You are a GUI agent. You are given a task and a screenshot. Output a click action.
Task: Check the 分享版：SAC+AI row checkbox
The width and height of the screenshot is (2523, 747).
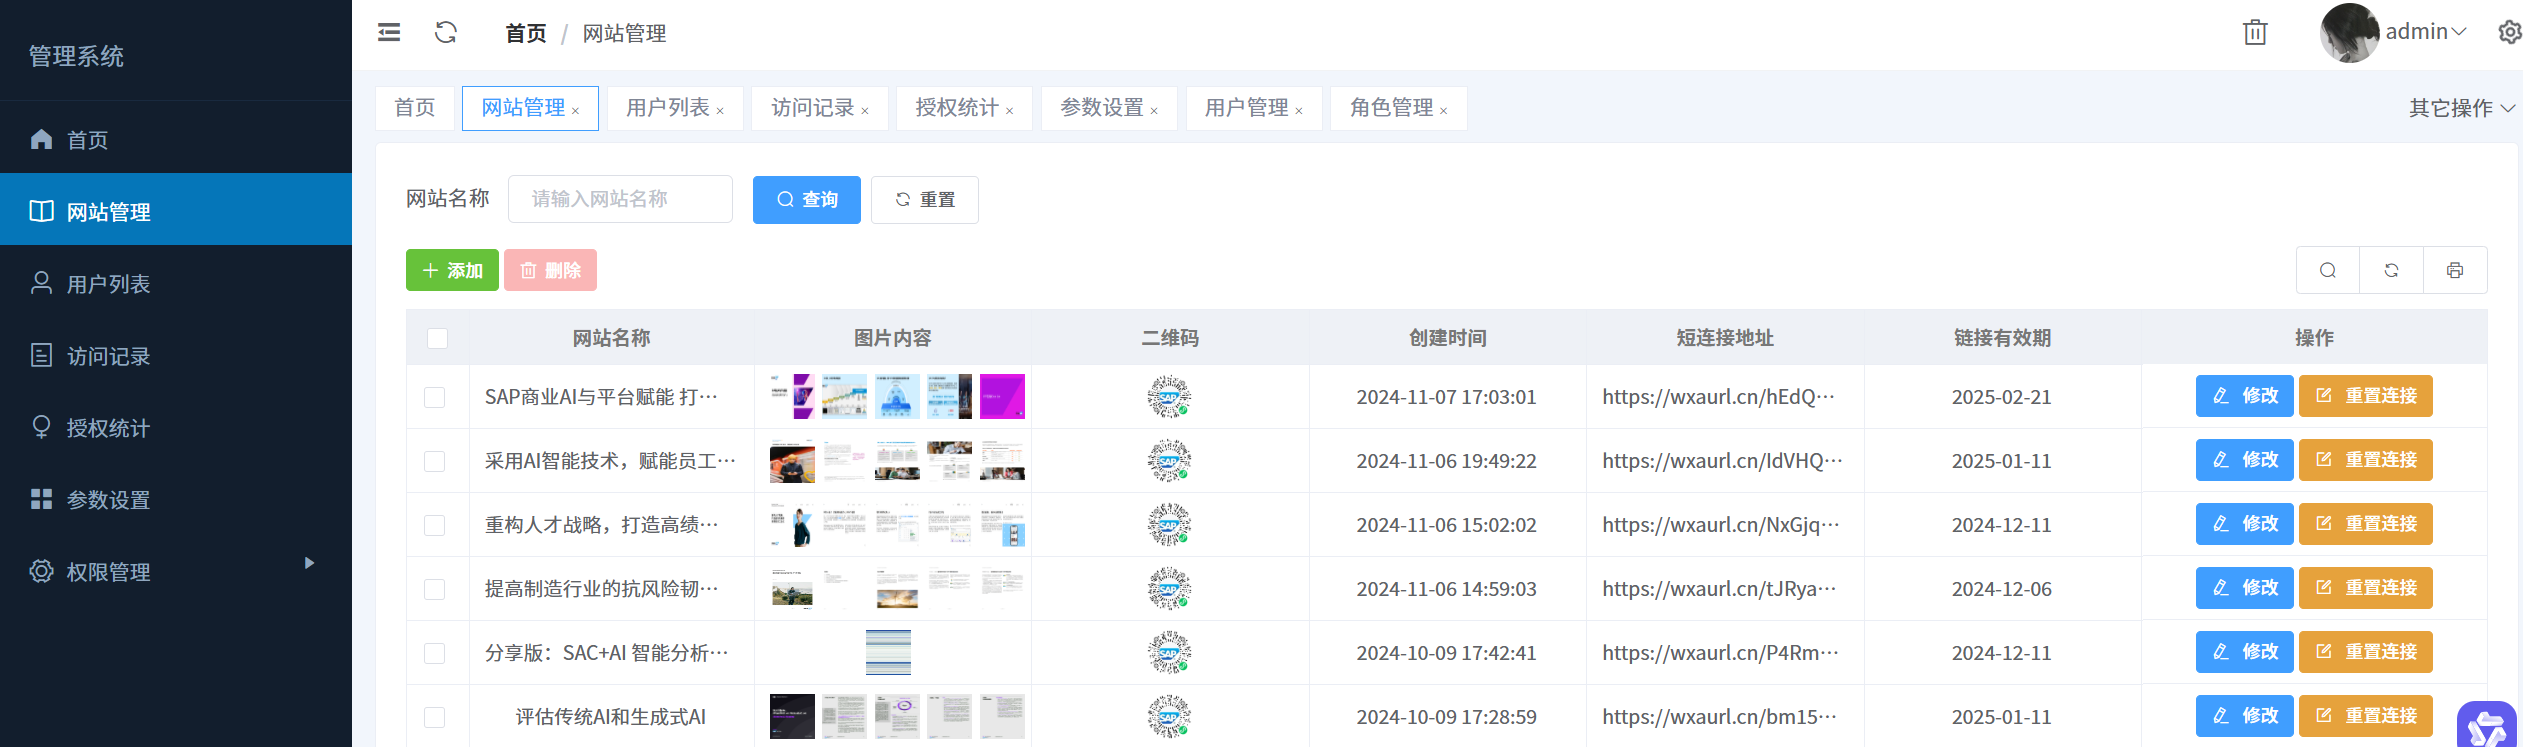pyautogui.click(x=435, y=653)
